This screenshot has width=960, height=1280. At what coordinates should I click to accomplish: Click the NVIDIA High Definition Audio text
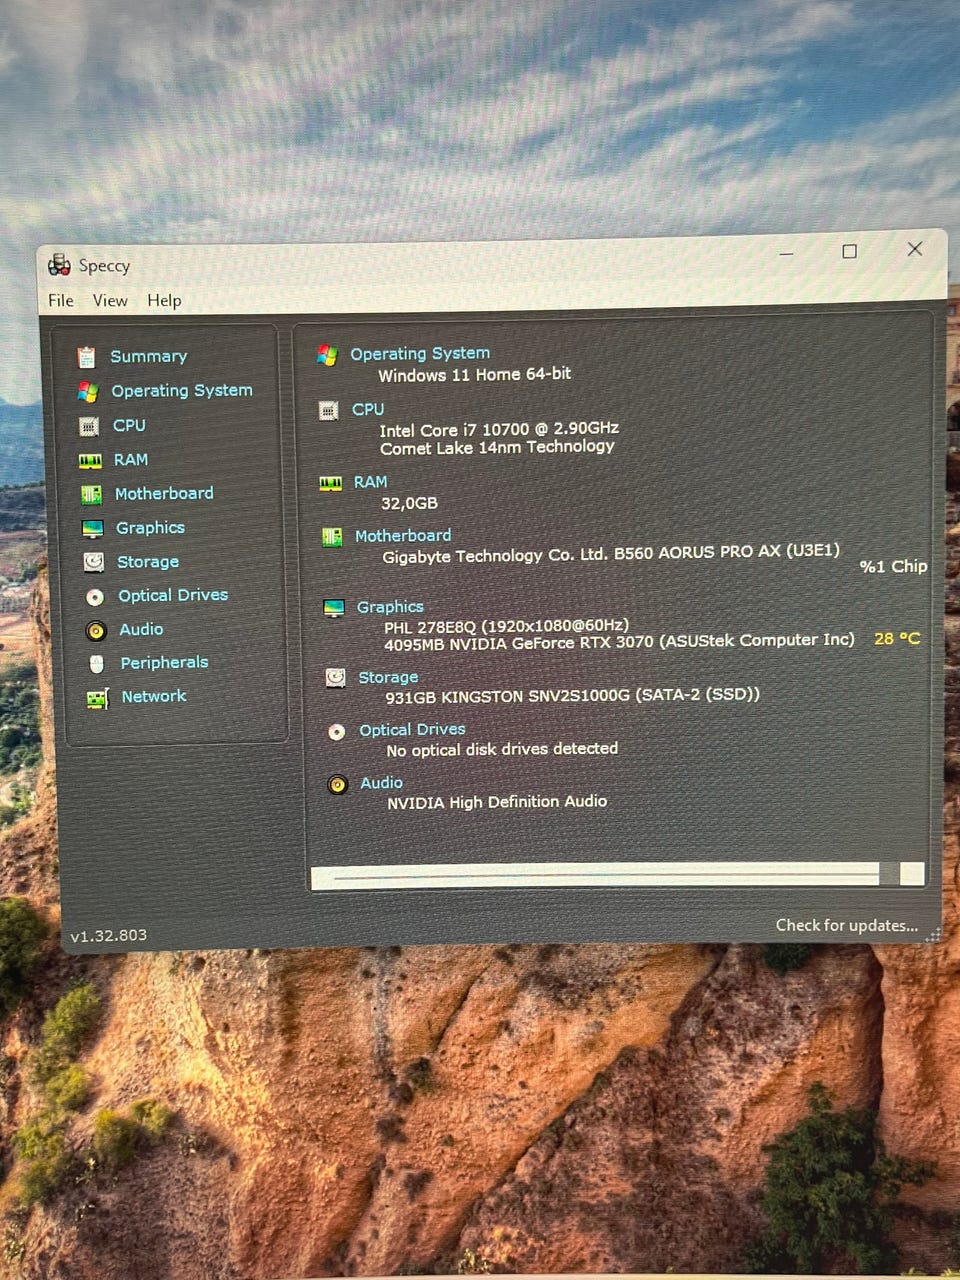pyautogui.click(x=497, y=802)
